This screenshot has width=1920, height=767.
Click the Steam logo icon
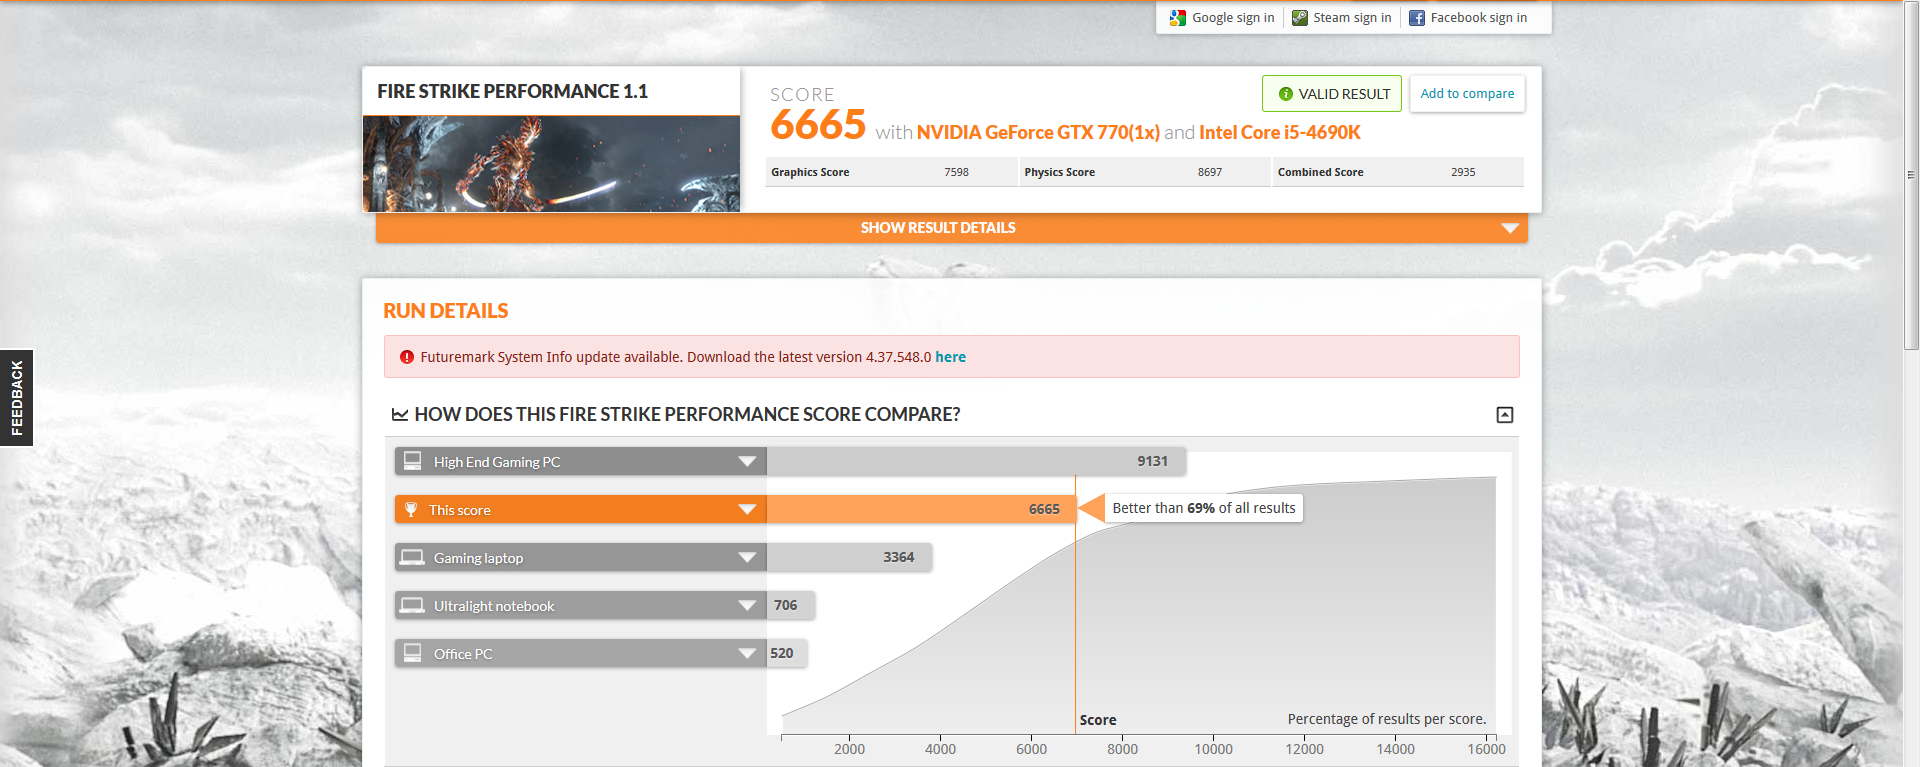point(1300,18)
